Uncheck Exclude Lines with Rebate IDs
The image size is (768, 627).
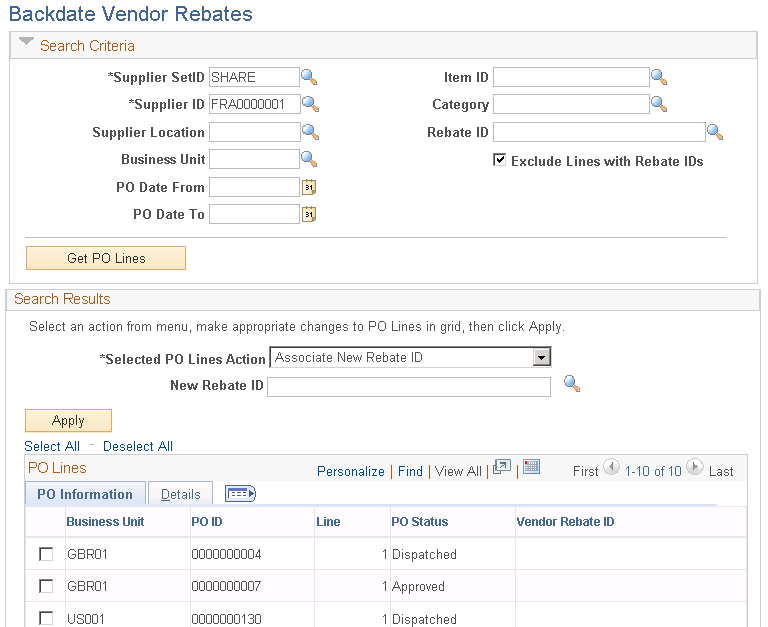tap(499, 160)
